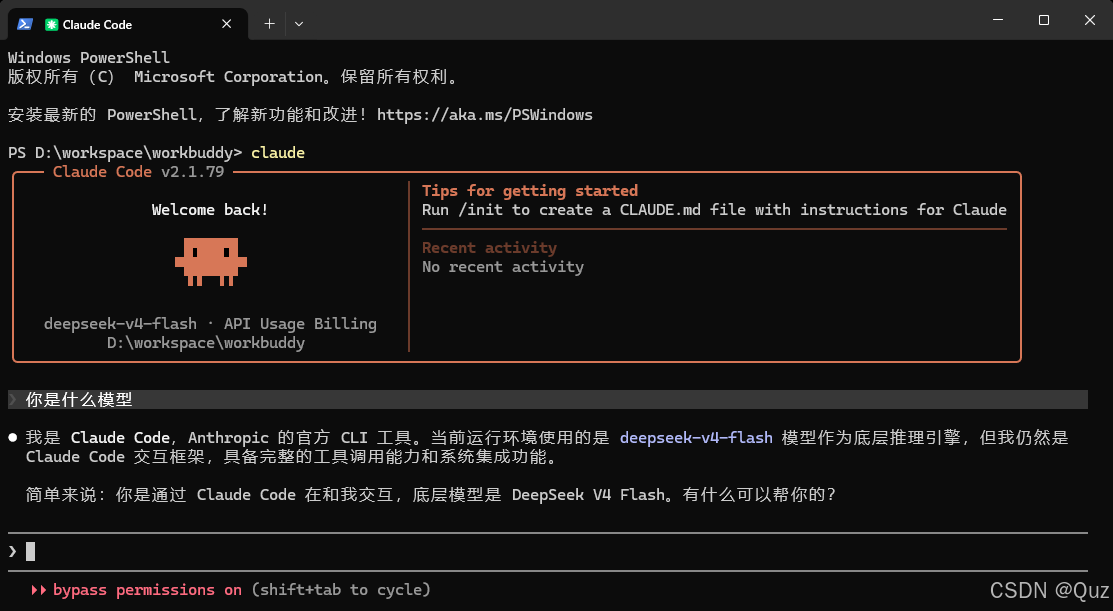This screenshot has height=611, width=1113.
Task: Click the green Claude Code tab icon
Action: coord(51,25)
